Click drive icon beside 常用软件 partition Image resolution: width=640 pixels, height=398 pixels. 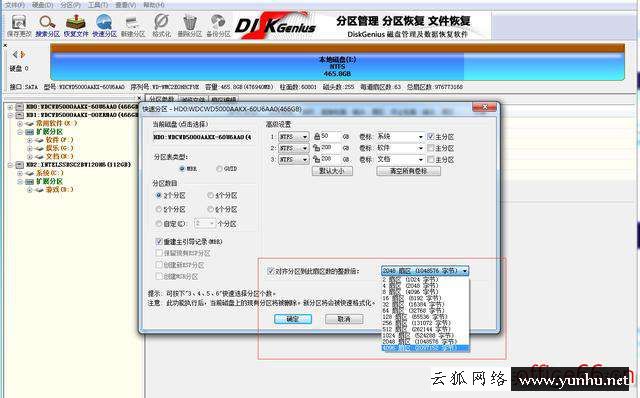pos(29,123)
